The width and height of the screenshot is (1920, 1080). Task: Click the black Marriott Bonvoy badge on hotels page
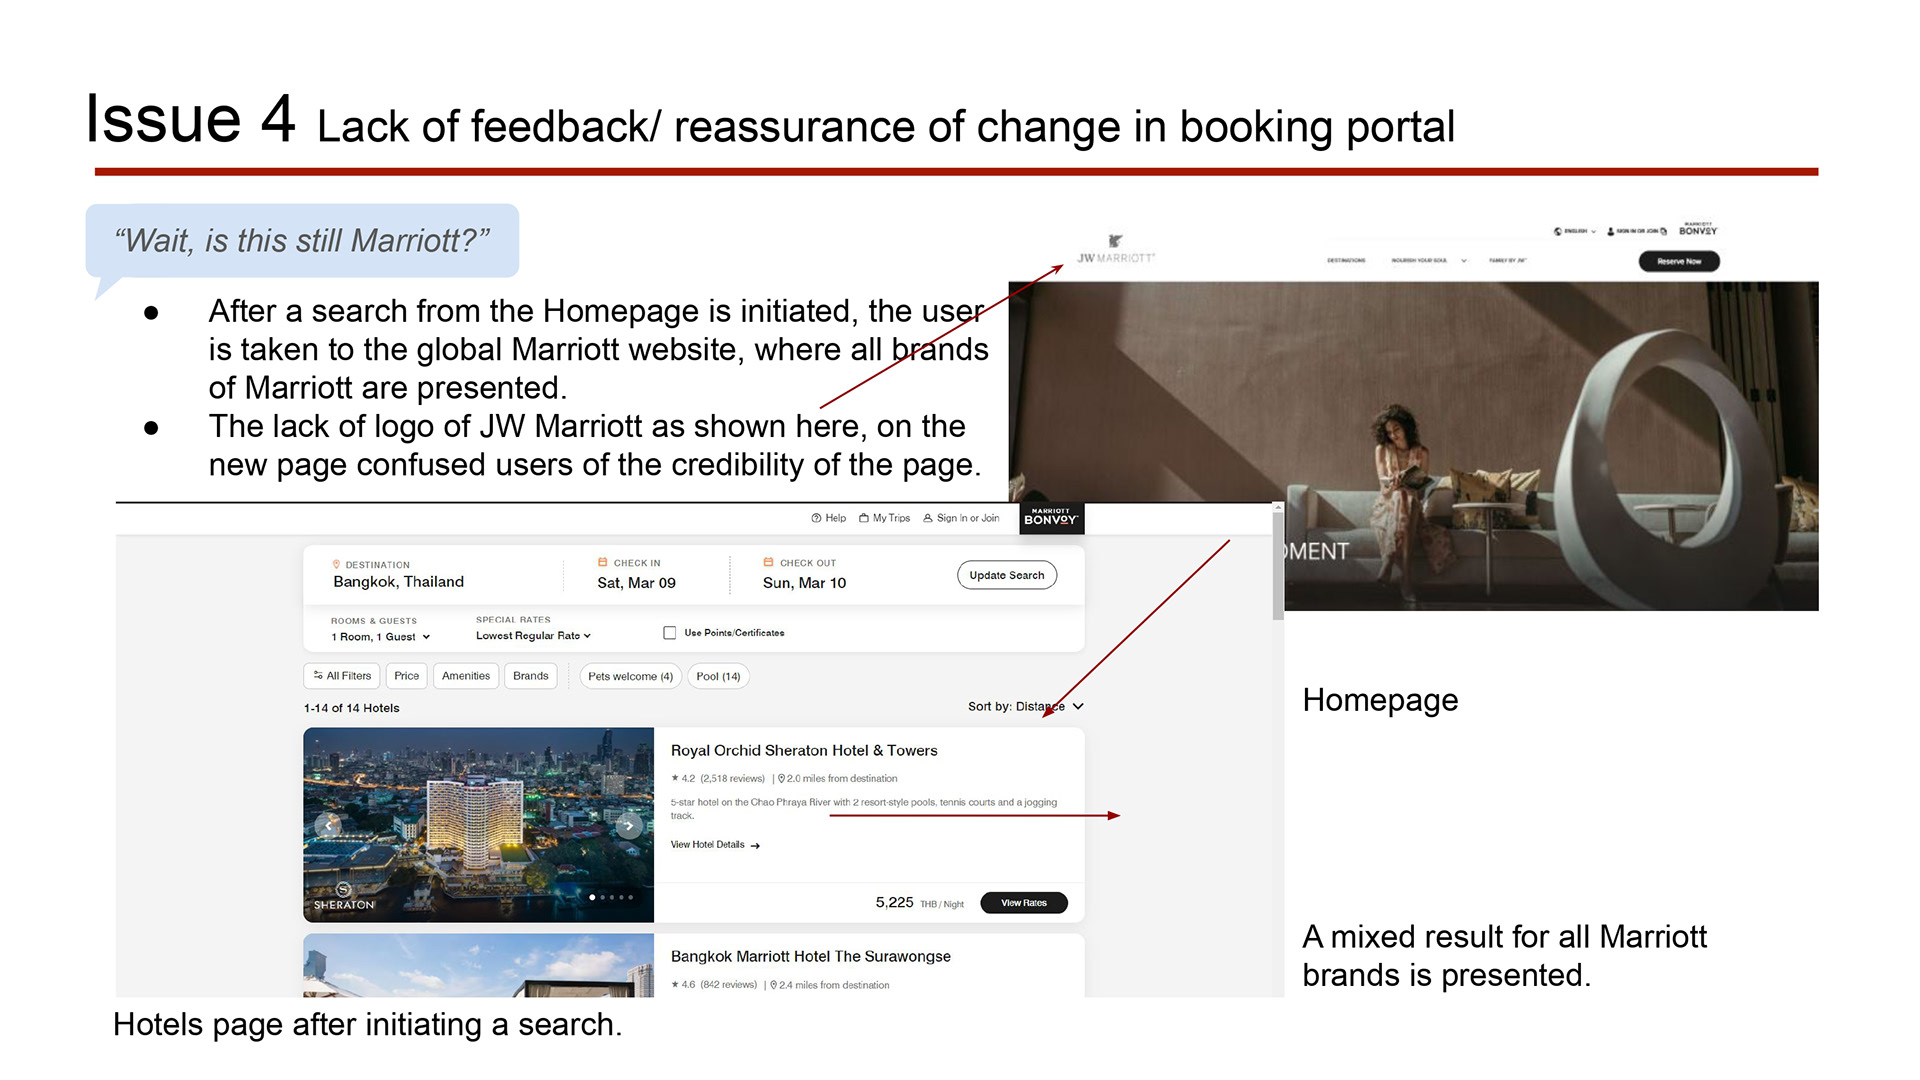[1051, 518]
